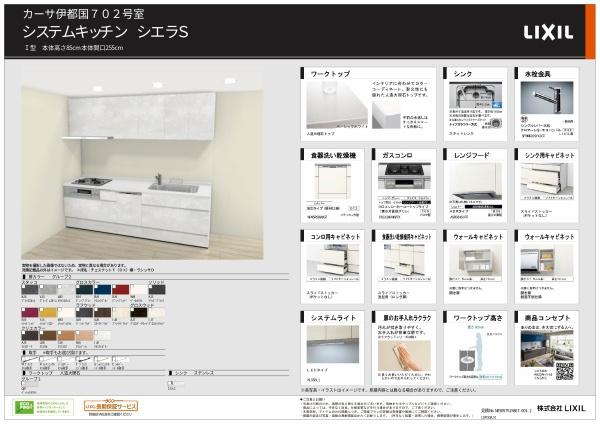Click the レンジフード card heading
The image size is (600, 424).
pyautogui.click(x=471, y=155)
